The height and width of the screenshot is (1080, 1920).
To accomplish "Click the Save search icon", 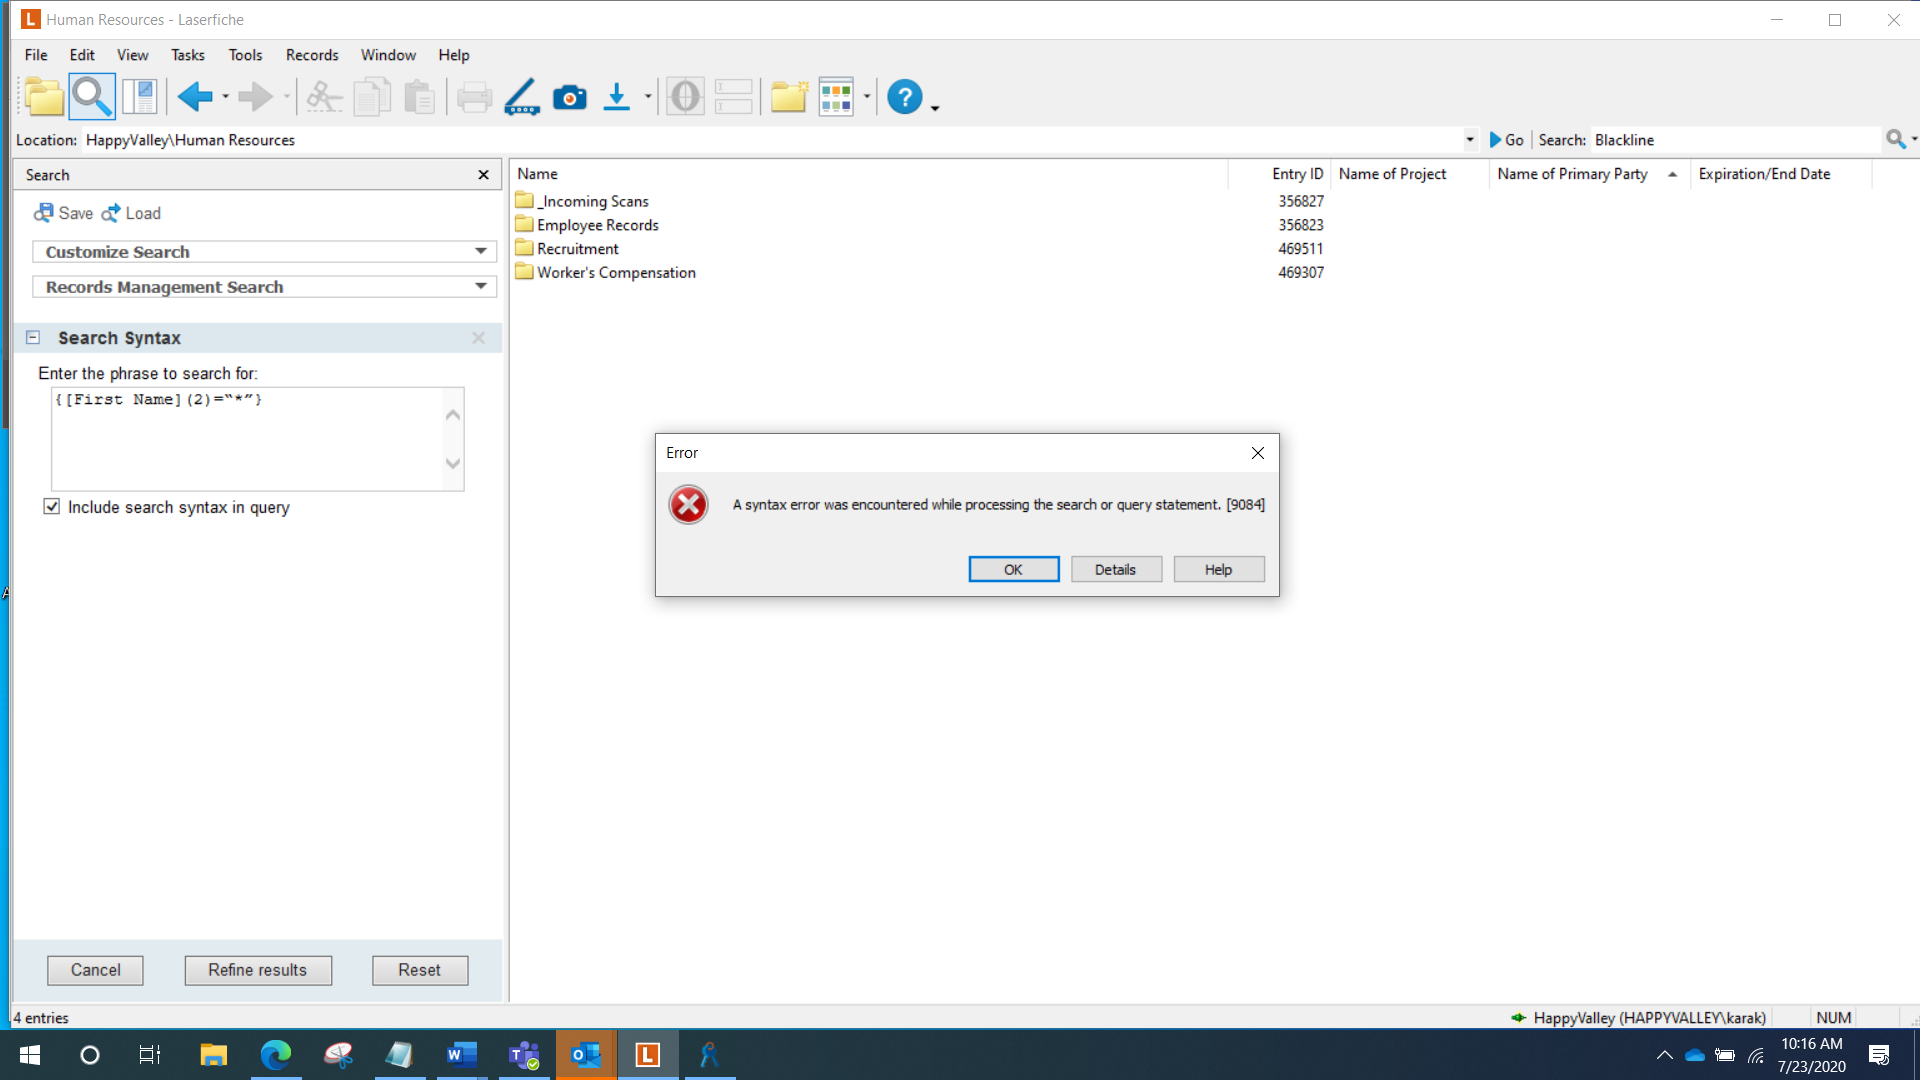I will pos(63,213).
